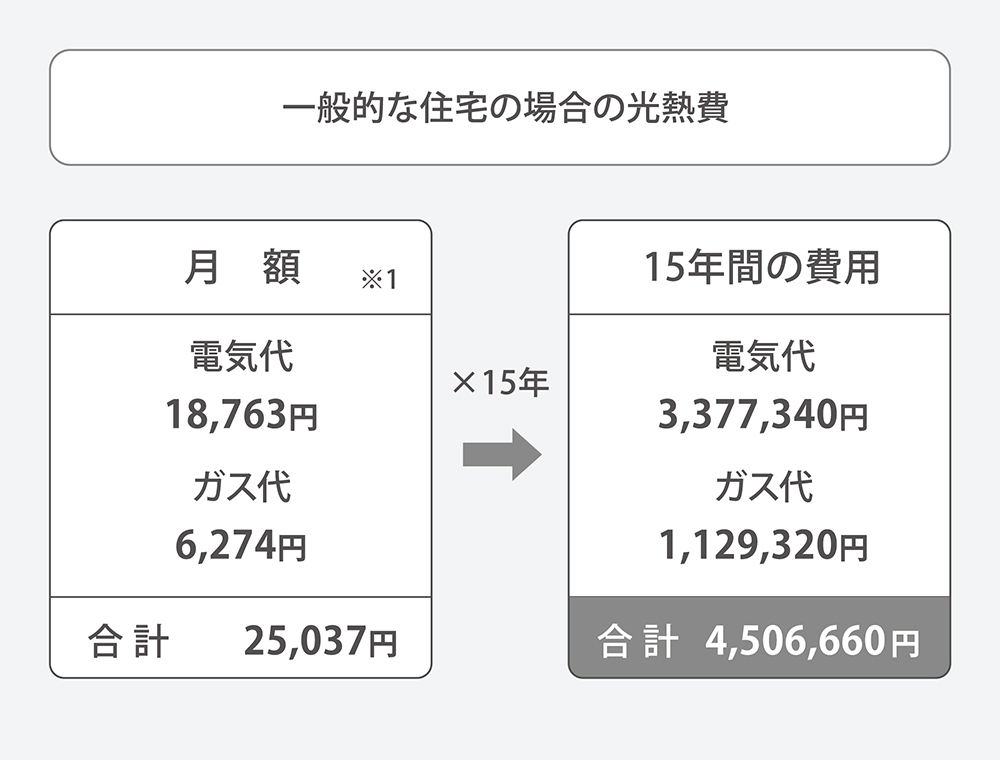Viewport: 1000px width, 760px height.
Task: Click the 3,377,340 electricity cost figure
Action: pyautogui.click(x=748, y=413)
